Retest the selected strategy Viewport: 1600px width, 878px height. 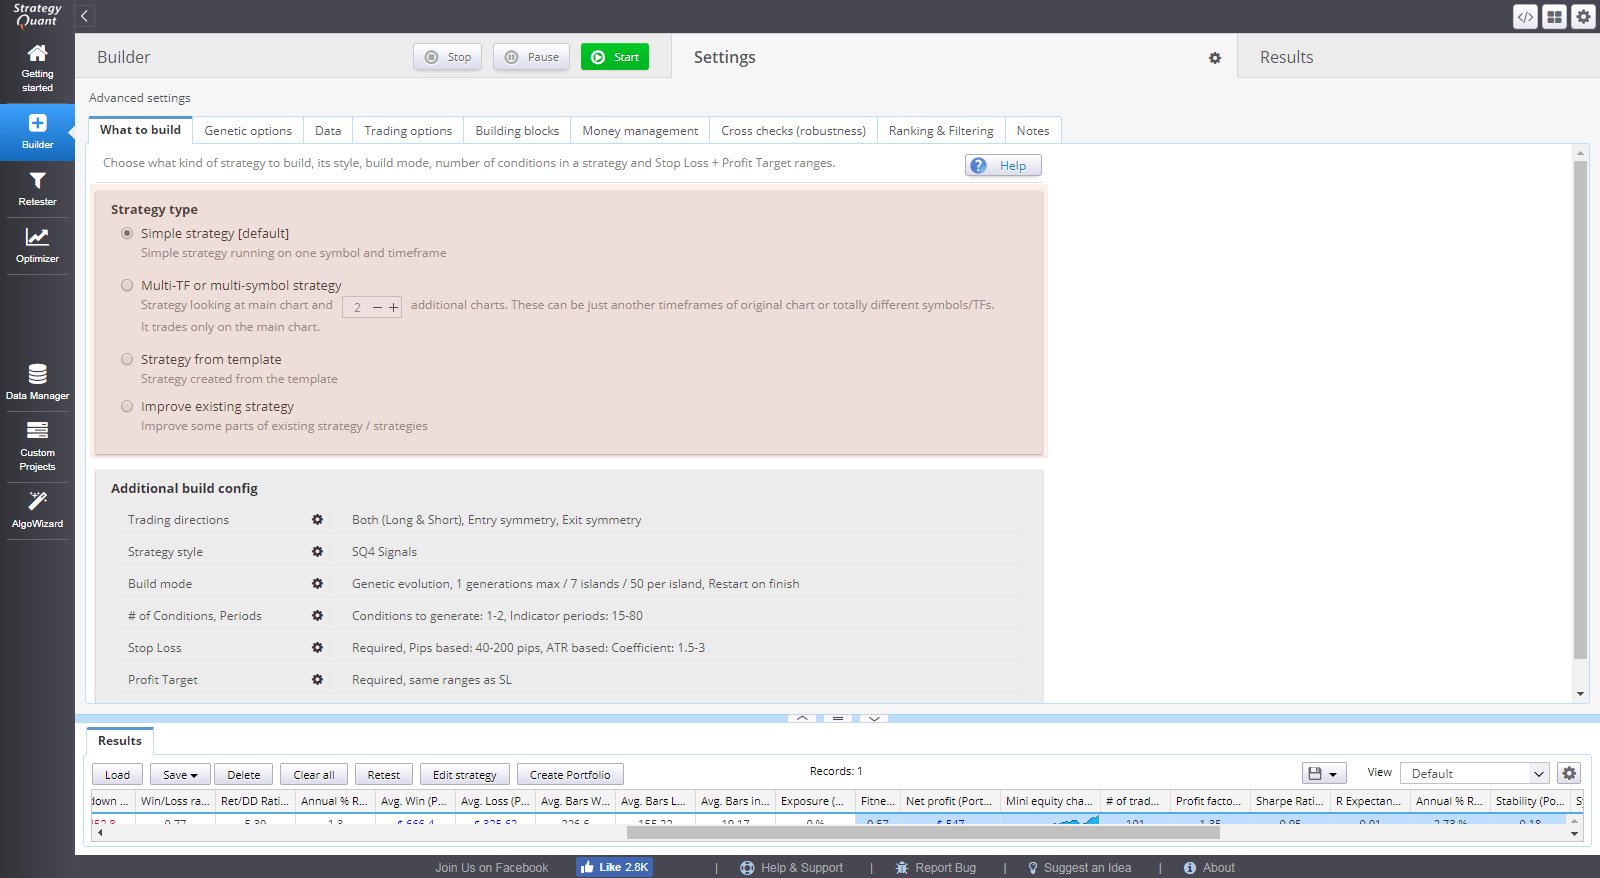(x=383, y=775)
